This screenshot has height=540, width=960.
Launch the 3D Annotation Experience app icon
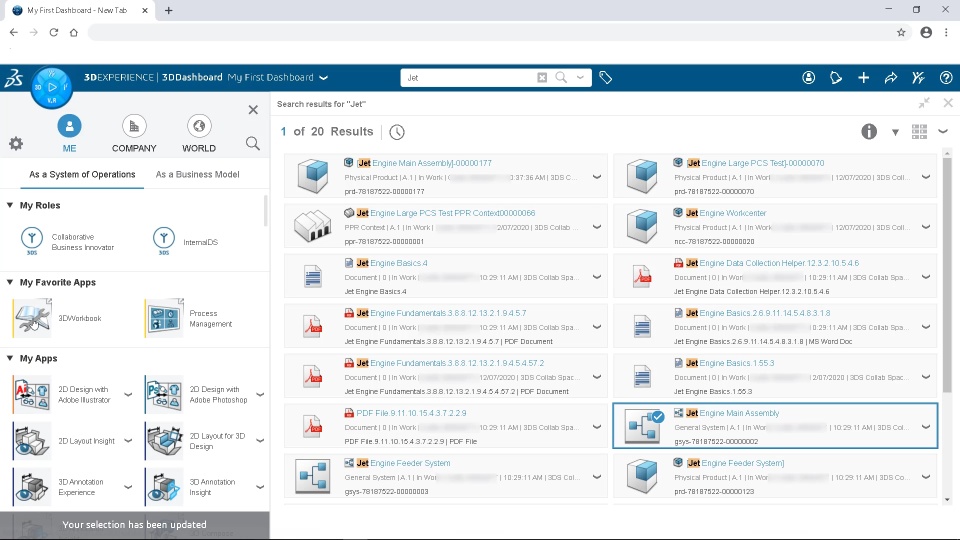(x=32, y=487)
